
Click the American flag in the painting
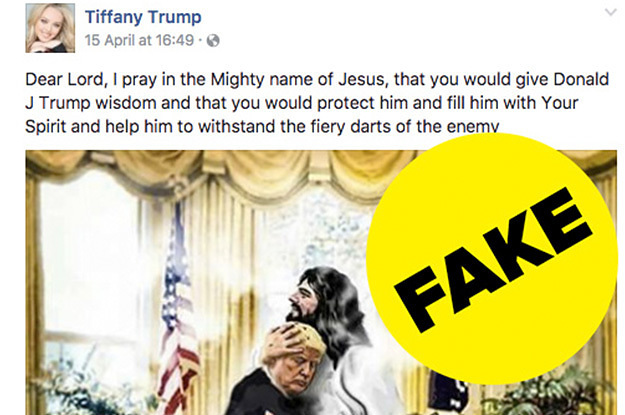coord(177,311)
